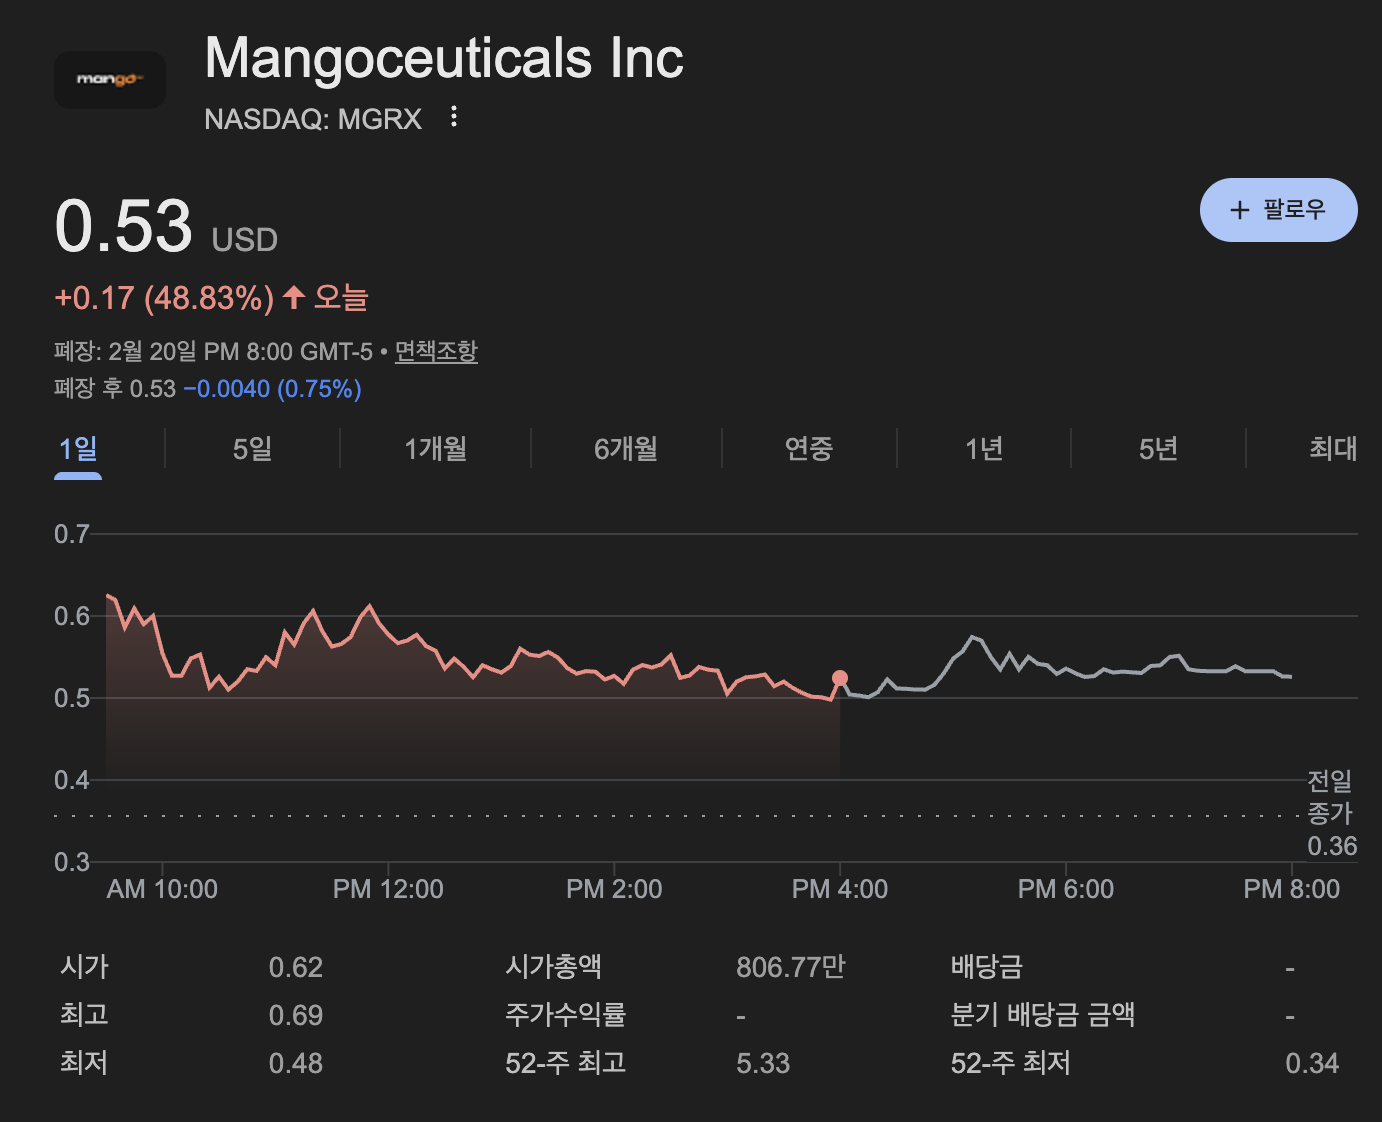Screen dimensions: 1382x1122
Task: Click the Mangoceuticals Inc title
Action: pyautogui.click(x=444, y=58)
